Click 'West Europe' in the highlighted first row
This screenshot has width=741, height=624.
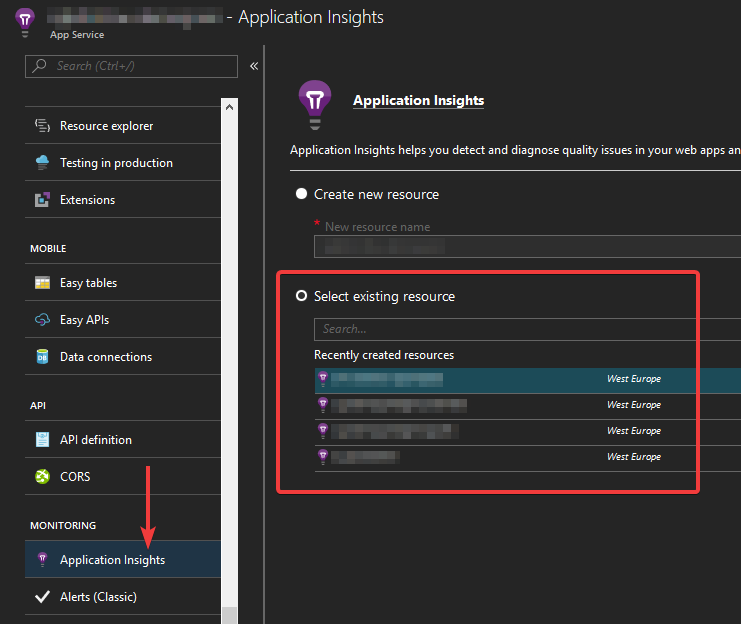(634, 379)
